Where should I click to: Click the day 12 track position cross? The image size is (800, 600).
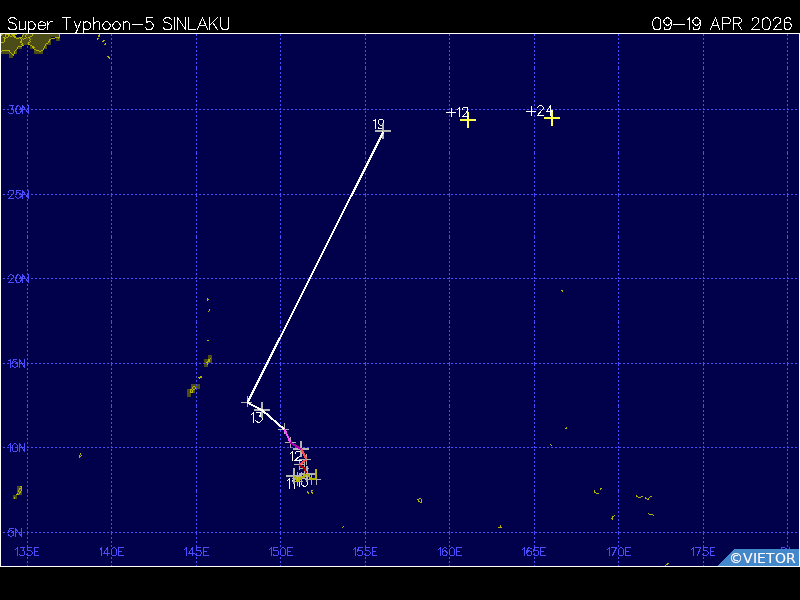pos(300,449)
